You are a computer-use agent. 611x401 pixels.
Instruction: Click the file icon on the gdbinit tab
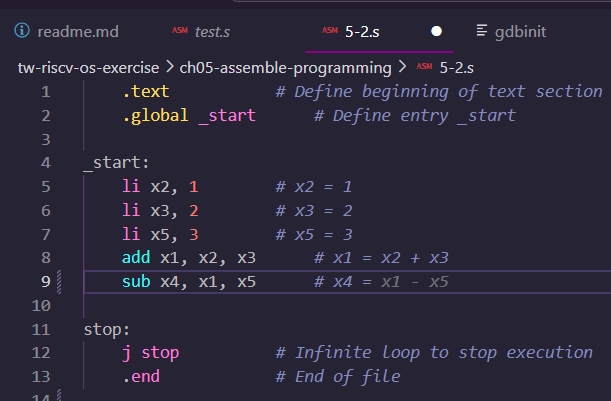483,31
